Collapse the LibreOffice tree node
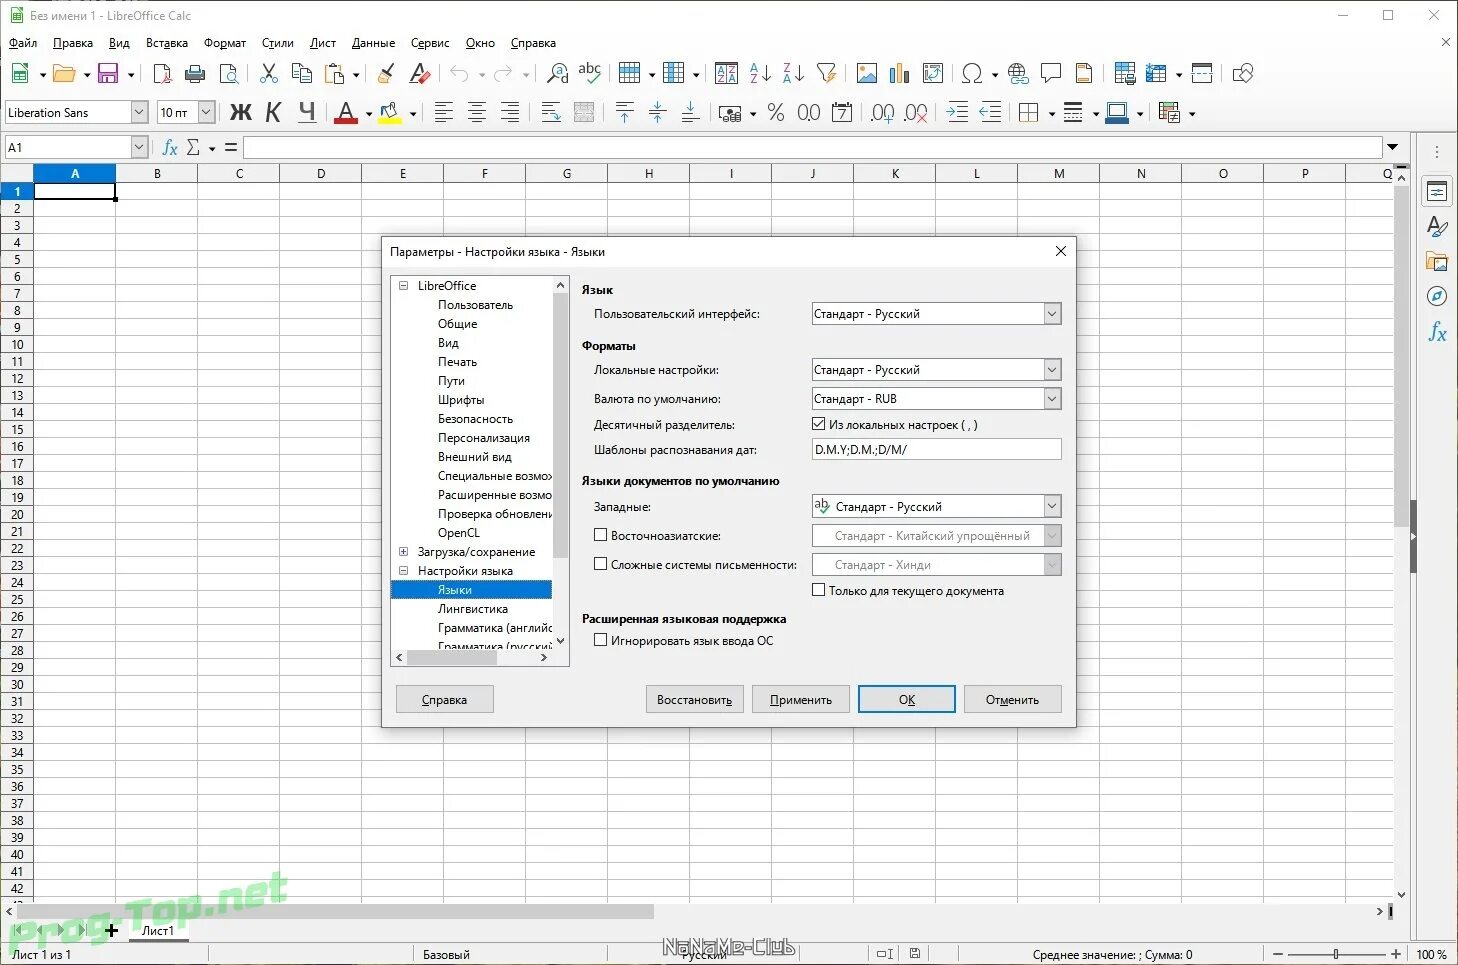The width and height of the screenshot is (1458, 965). point(403,286)
